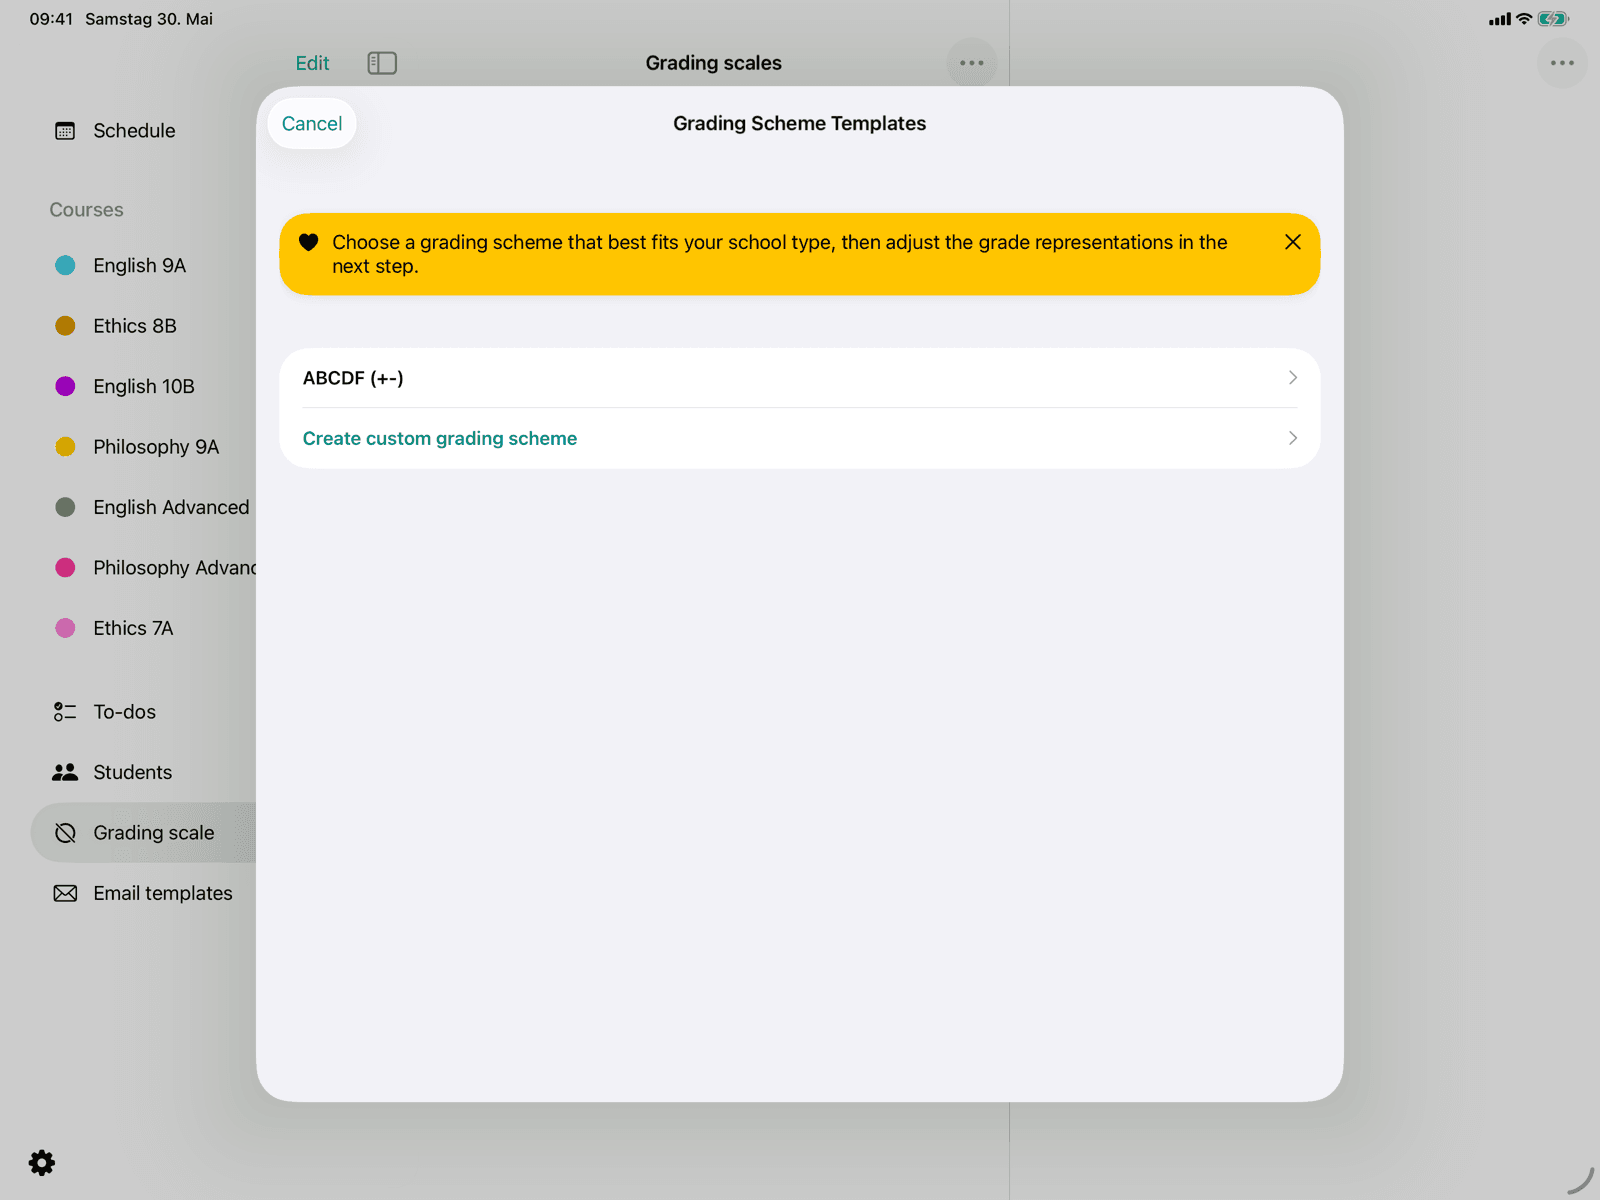Open the Grading scales more options button
The width and height of the screenshot is (1600, 1200).
971,63
